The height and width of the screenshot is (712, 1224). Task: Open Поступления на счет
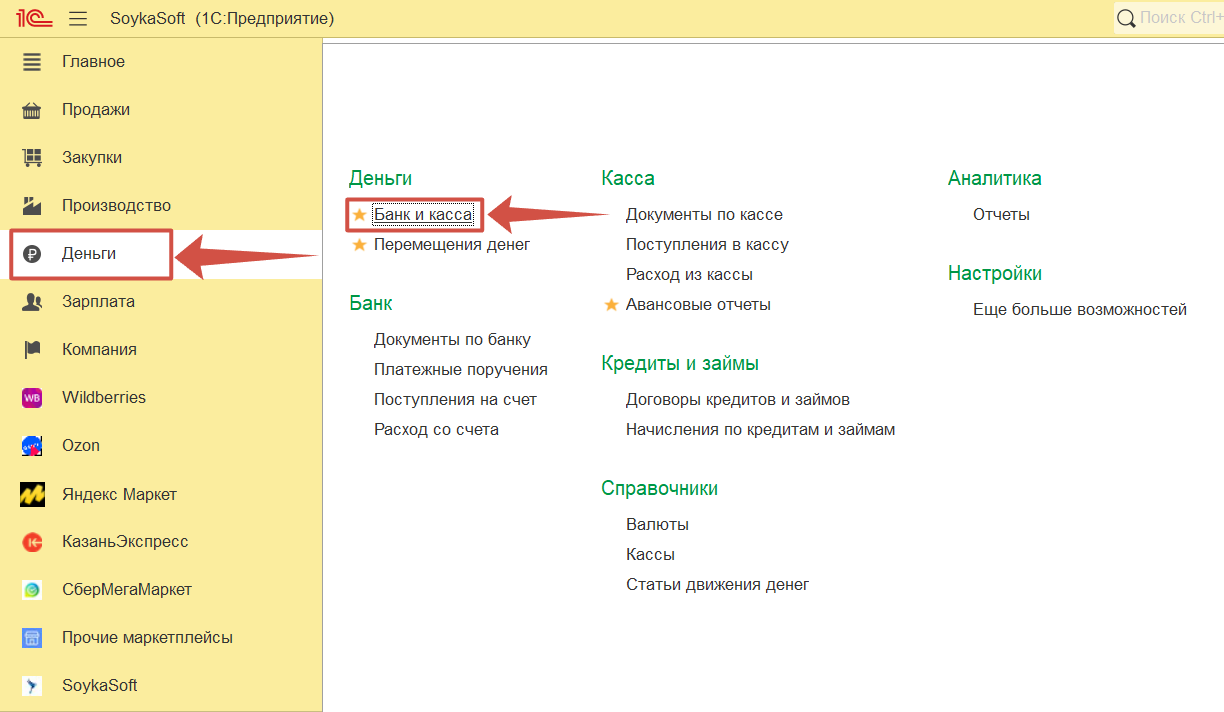pos(455,399)
